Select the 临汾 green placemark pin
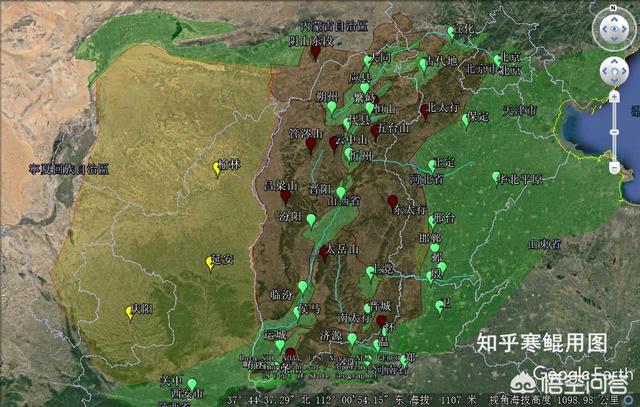640x407 pixels. pos(303,287)
